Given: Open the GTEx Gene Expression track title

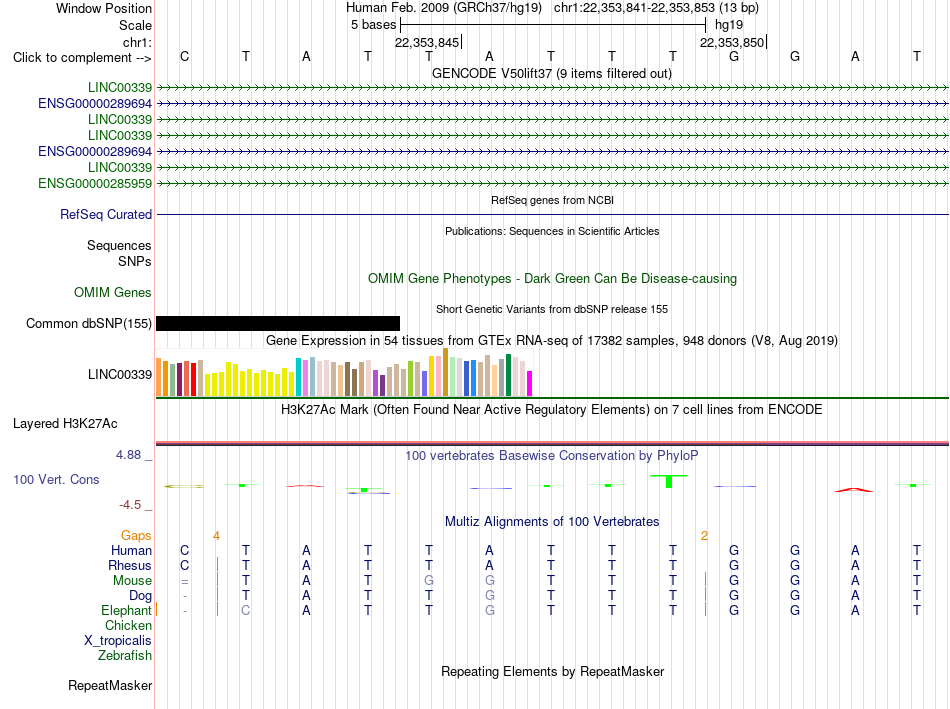Looking at the screenshot, I should point(552,341).
